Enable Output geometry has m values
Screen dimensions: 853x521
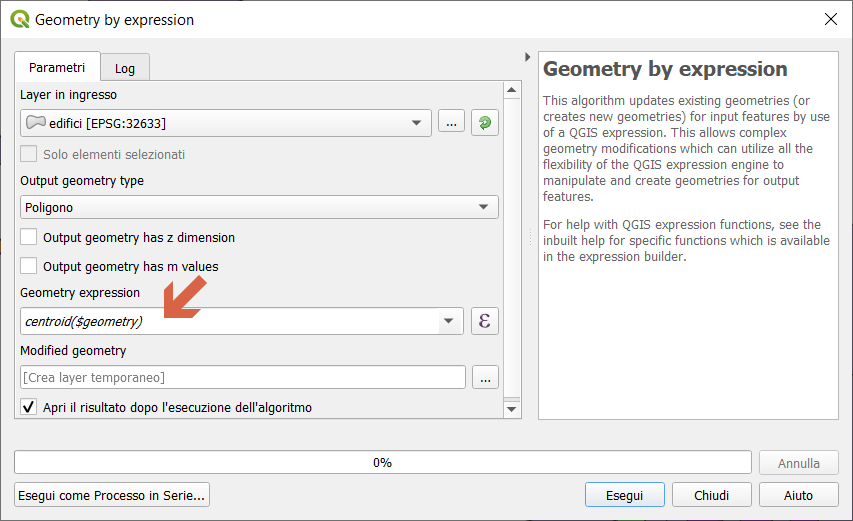click(x=29, y=266)
